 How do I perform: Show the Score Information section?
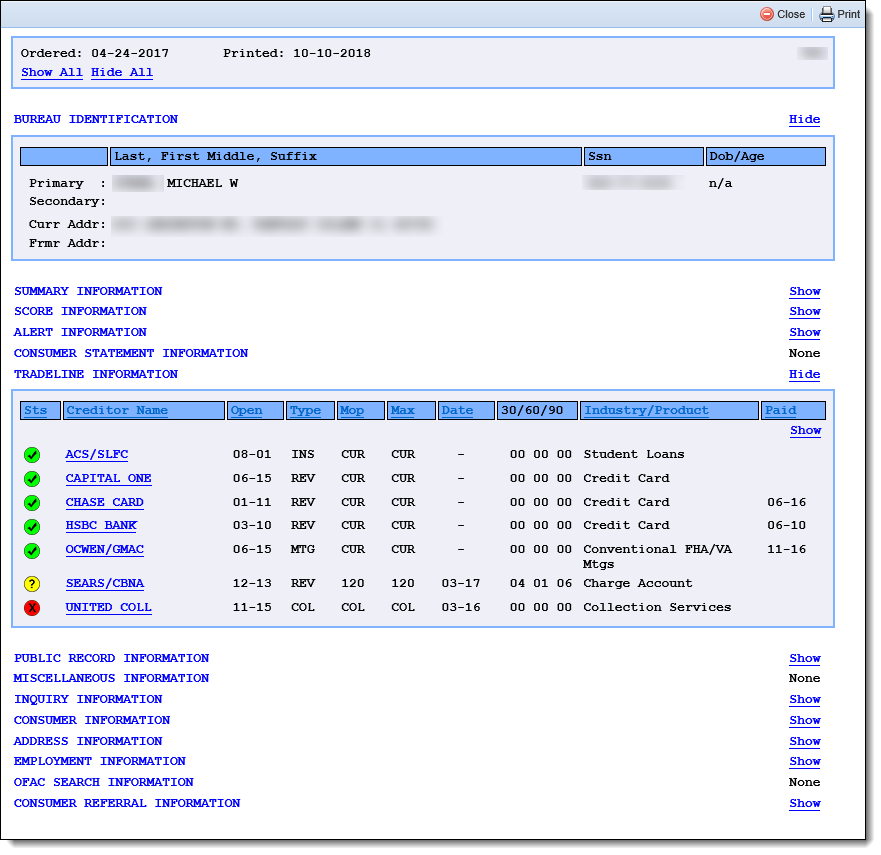click(805, 311)
